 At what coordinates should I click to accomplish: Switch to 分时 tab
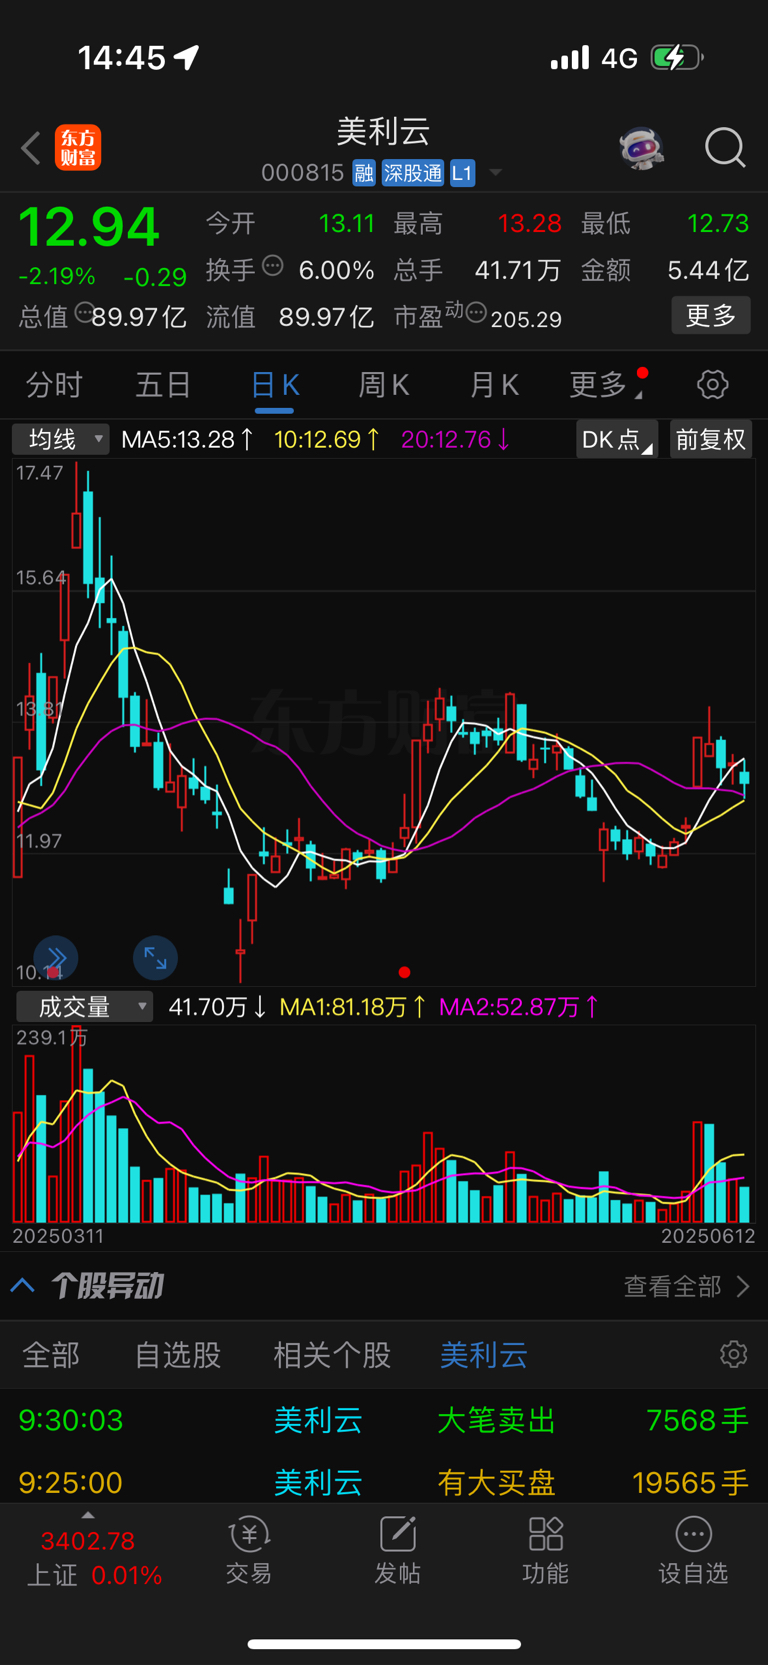[x=54, y=385]
